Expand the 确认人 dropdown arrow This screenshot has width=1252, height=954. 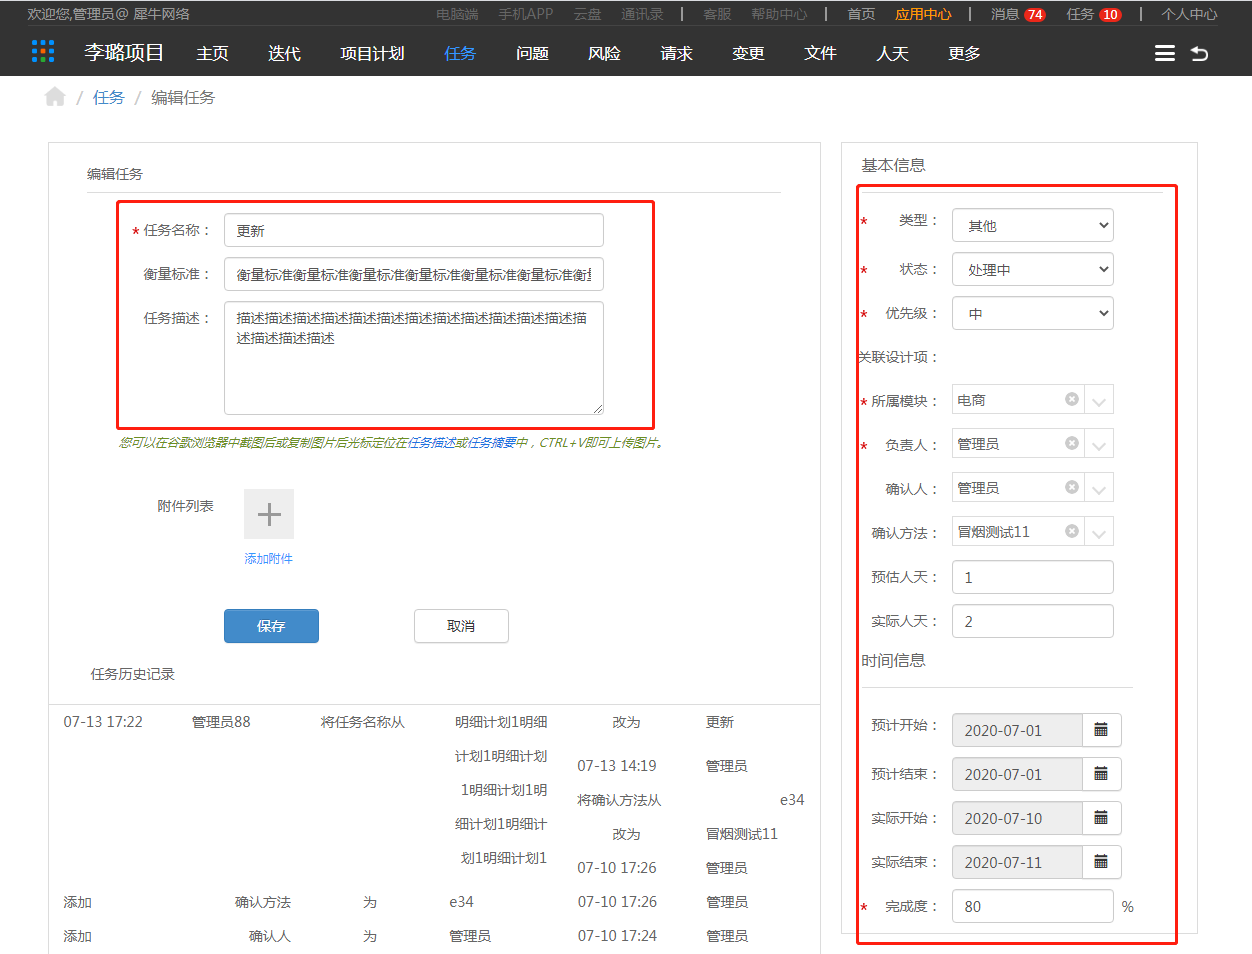coord(1099,489)
